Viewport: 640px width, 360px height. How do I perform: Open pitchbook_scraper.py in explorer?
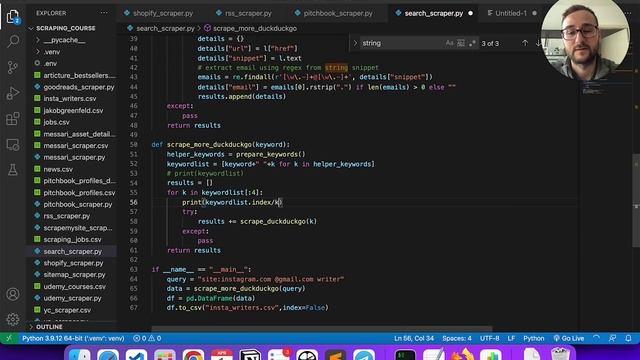[78, 204]
